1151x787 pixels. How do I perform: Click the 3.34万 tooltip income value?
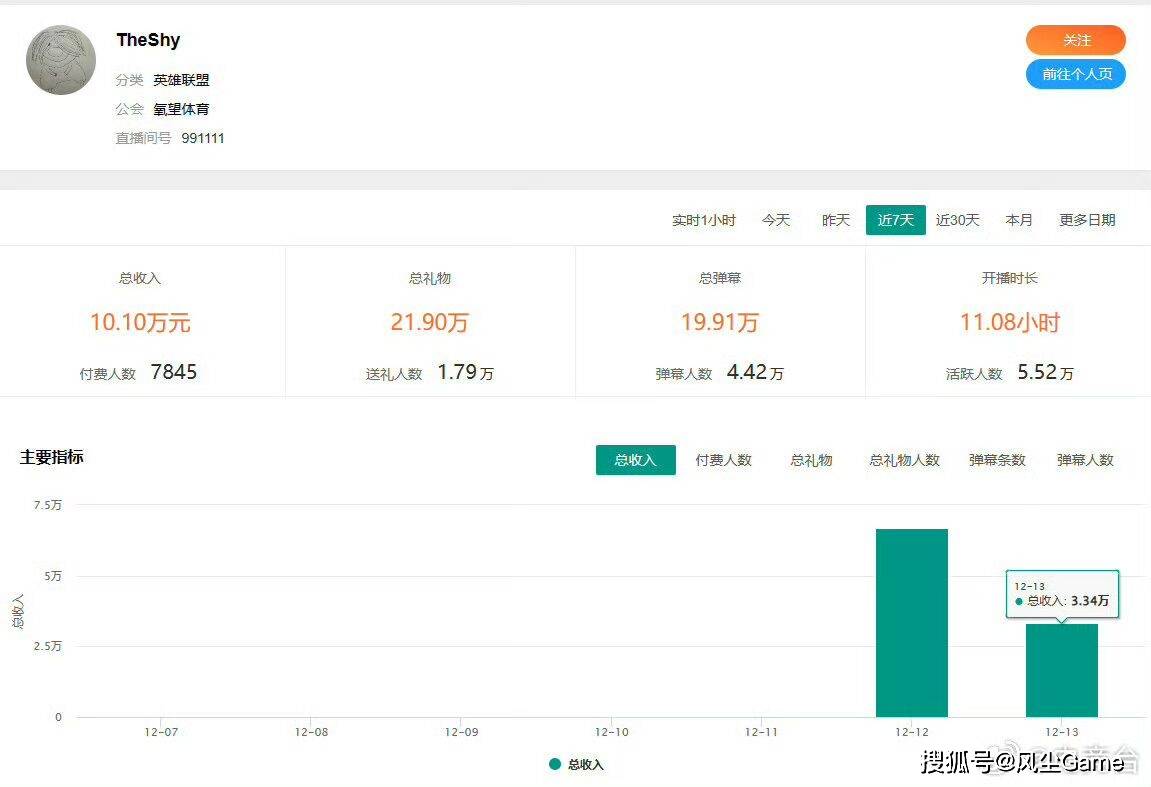[x=1089, y=601]
